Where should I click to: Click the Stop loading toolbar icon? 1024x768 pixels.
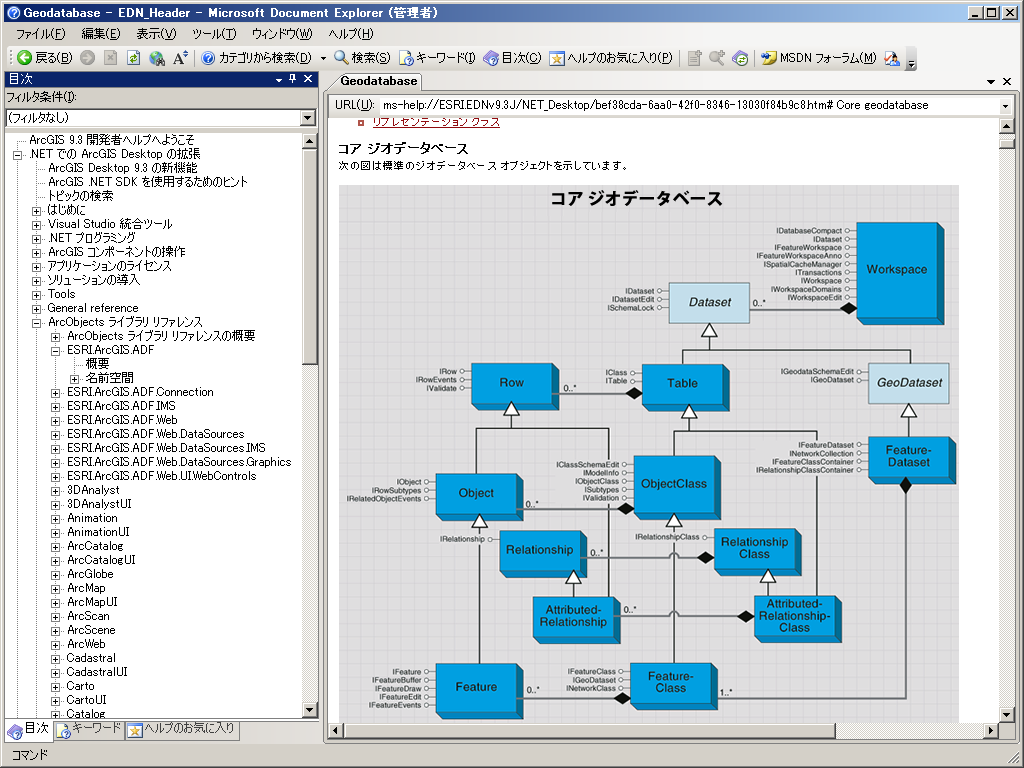(x=111, y=58)
